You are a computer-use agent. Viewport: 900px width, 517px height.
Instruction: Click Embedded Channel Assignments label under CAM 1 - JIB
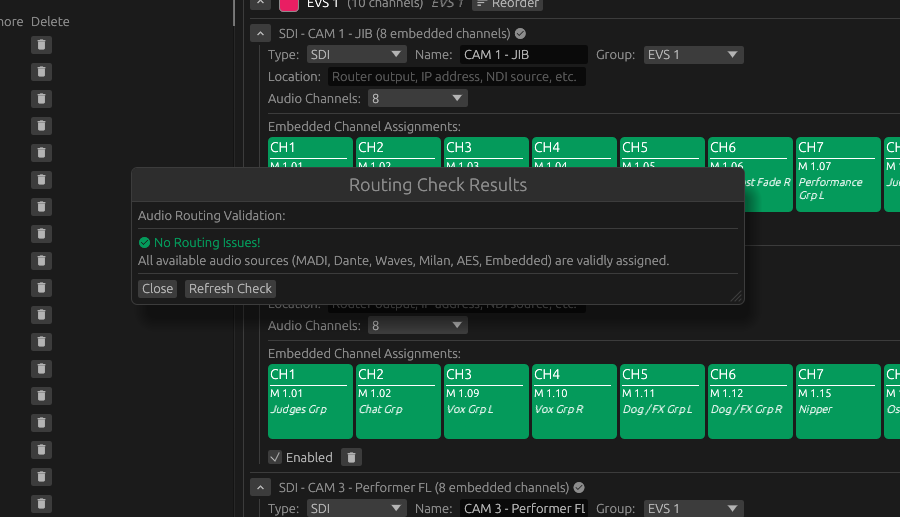[x=364, y=126]
